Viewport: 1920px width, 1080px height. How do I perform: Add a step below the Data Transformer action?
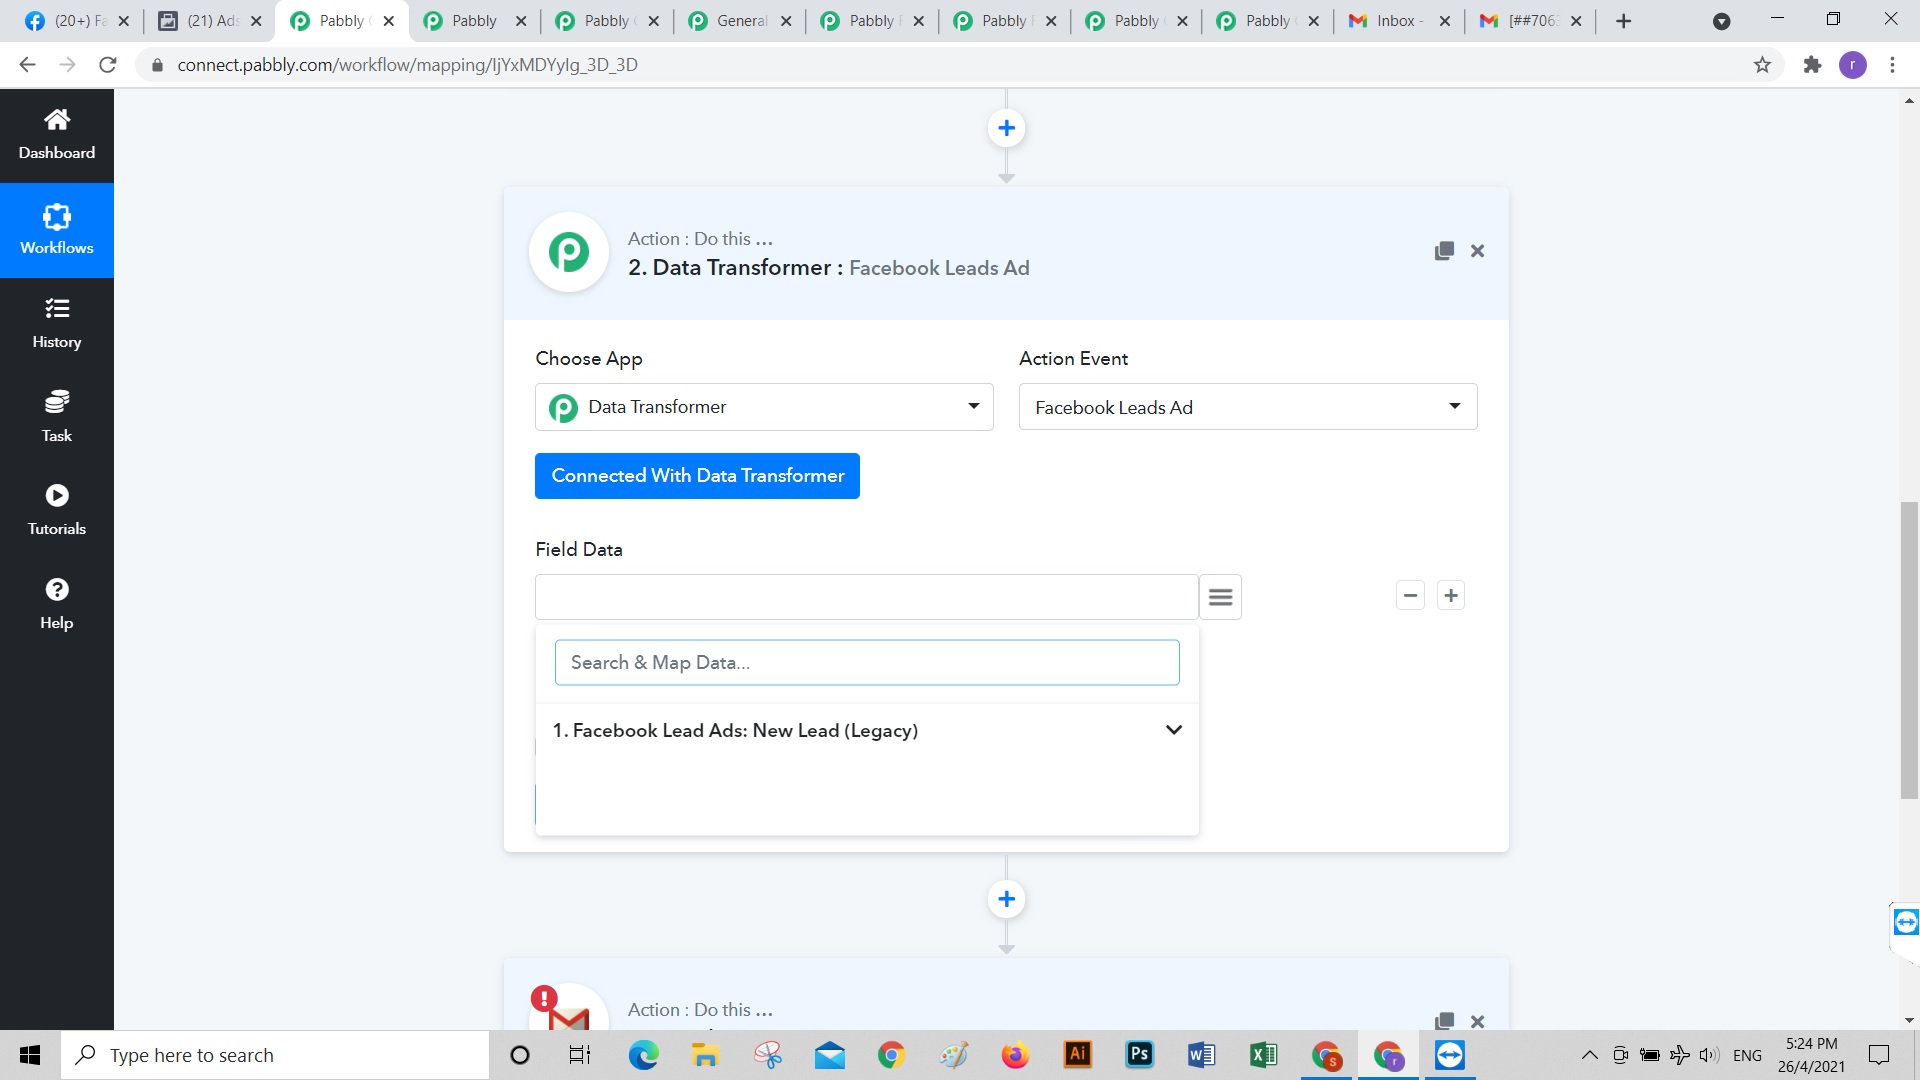click(x=1006, y=899)
